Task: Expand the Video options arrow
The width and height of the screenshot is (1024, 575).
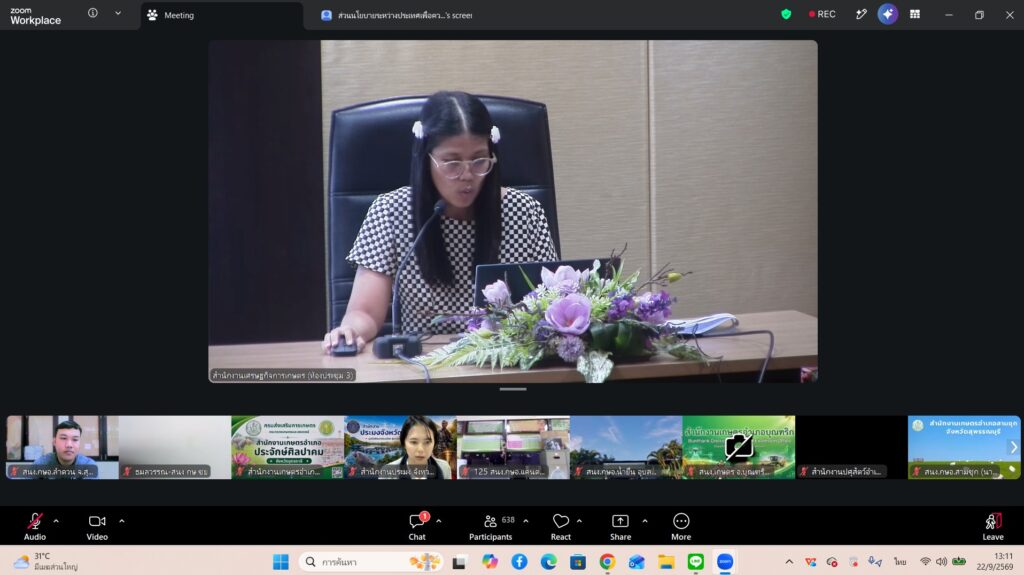Action: click(x=121, y=521)
